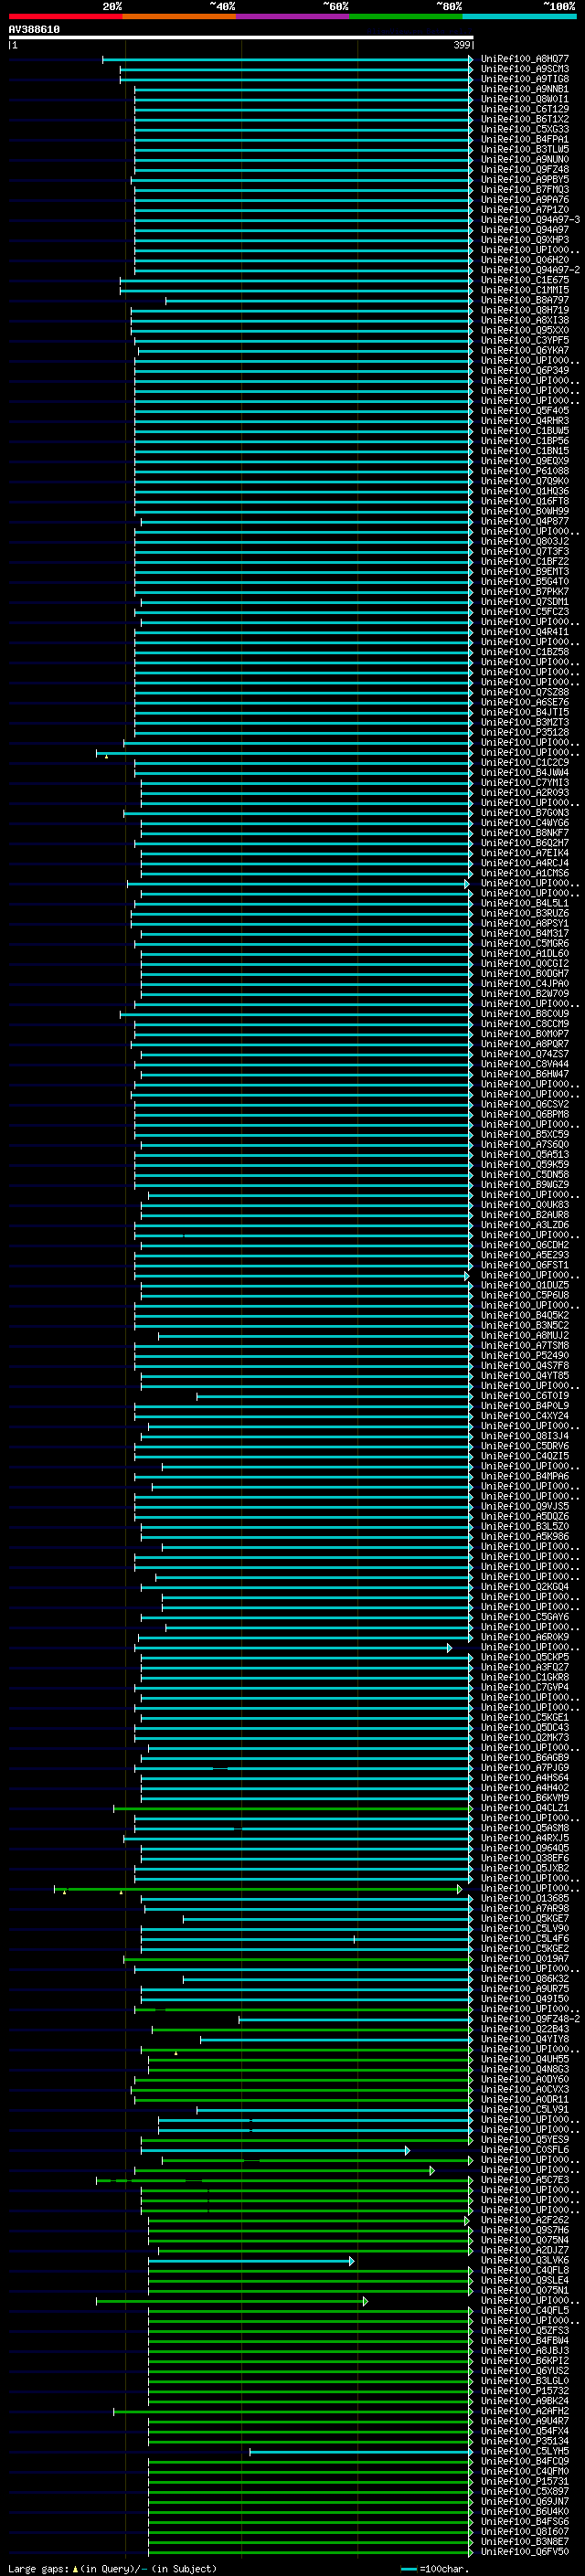Screen dimensions: 585x2576
Task: Open UniRef100_Q06H20 hit
Action: (x=524, y=260)
